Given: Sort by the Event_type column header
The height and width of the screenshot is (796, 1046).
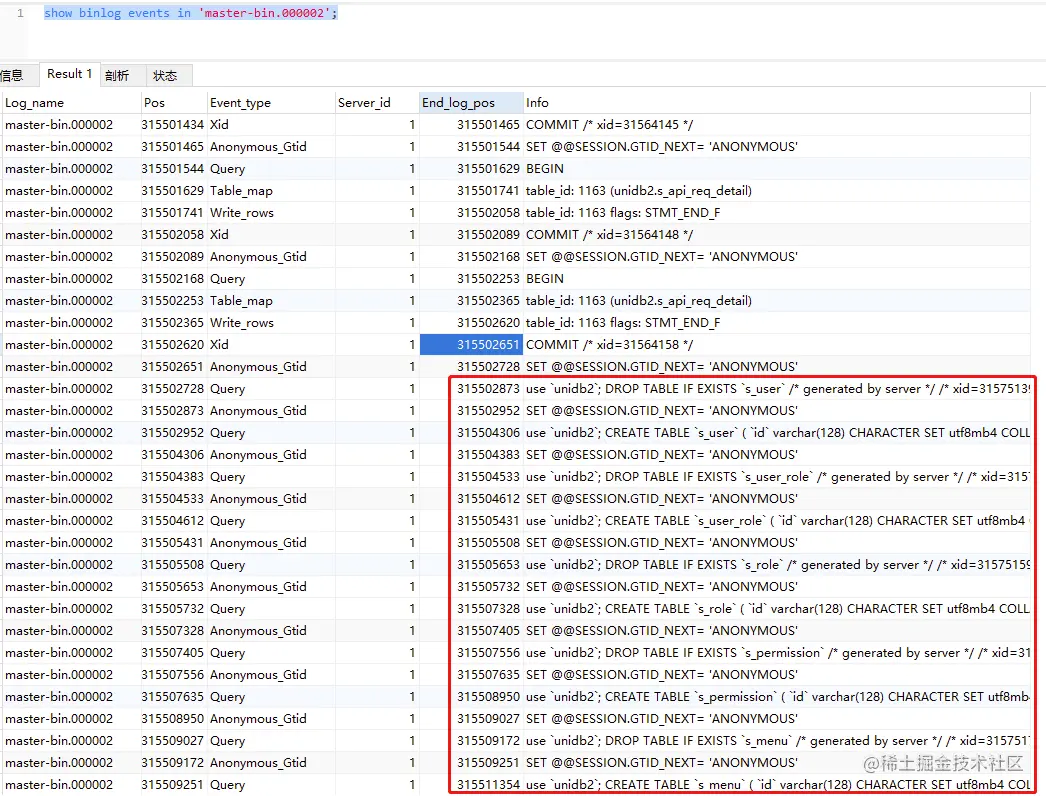Looking at the screenshot, I should pos(270,103).
